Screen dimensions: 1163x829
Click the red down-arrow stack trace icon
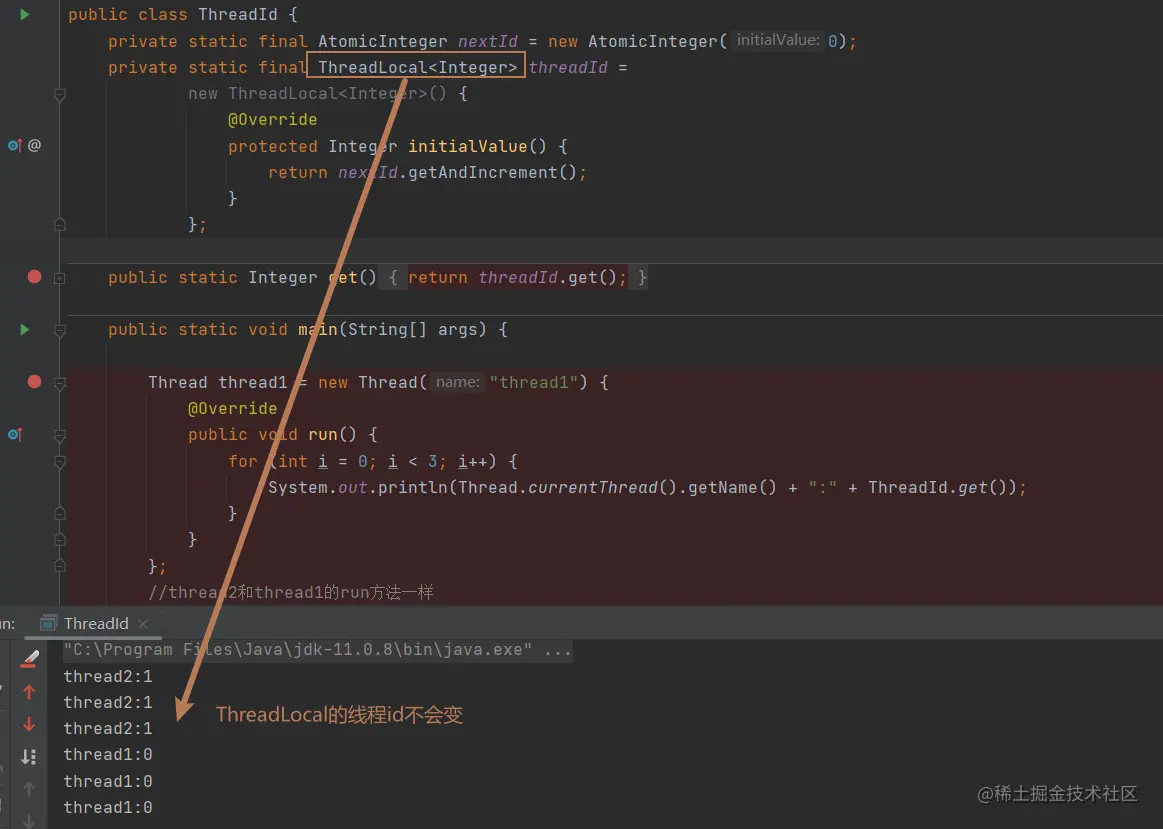point(29,724)
